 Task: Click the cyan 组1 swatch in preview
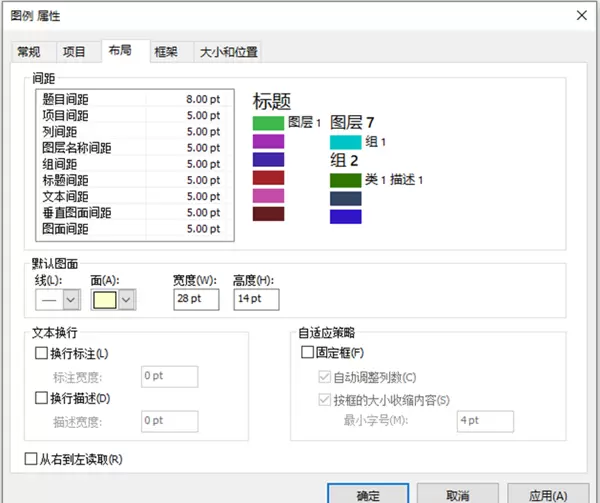[345, 142]
